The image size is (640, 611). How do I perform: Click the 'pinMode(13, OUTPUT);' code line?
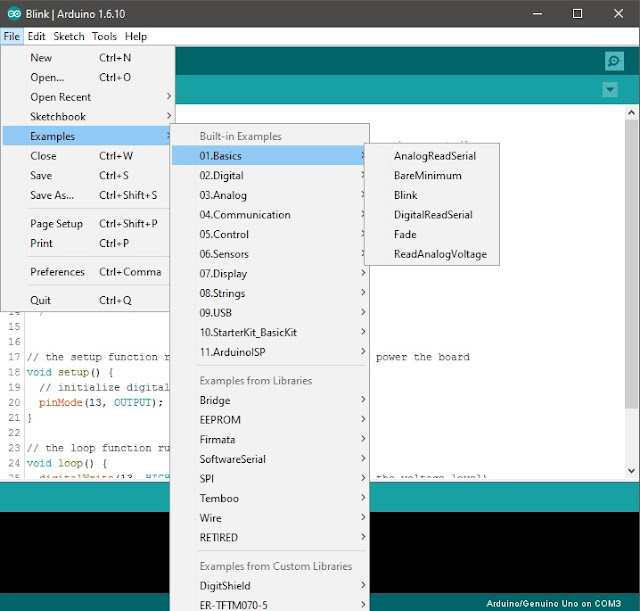point(101,402)
